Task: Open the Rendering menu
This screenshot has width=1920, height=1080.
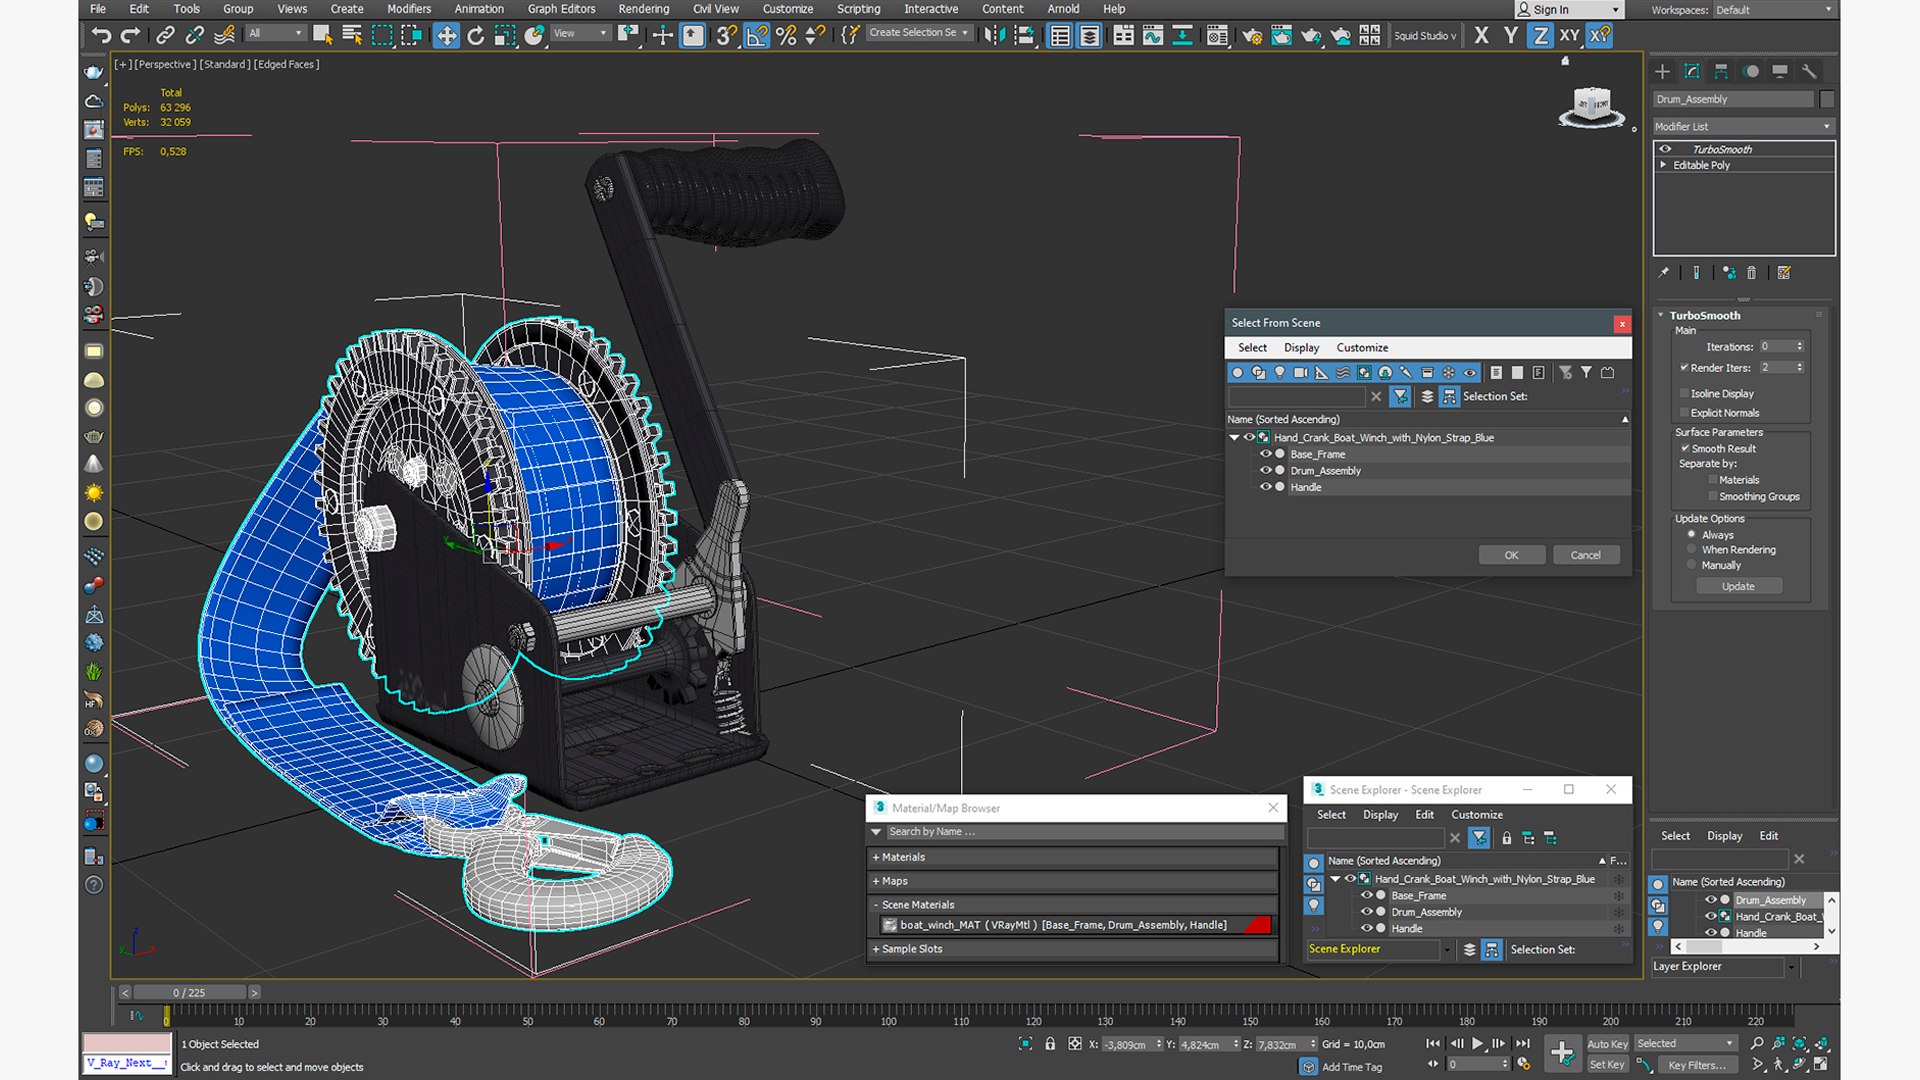Action: pyautogui.click(x=643, y=9)
